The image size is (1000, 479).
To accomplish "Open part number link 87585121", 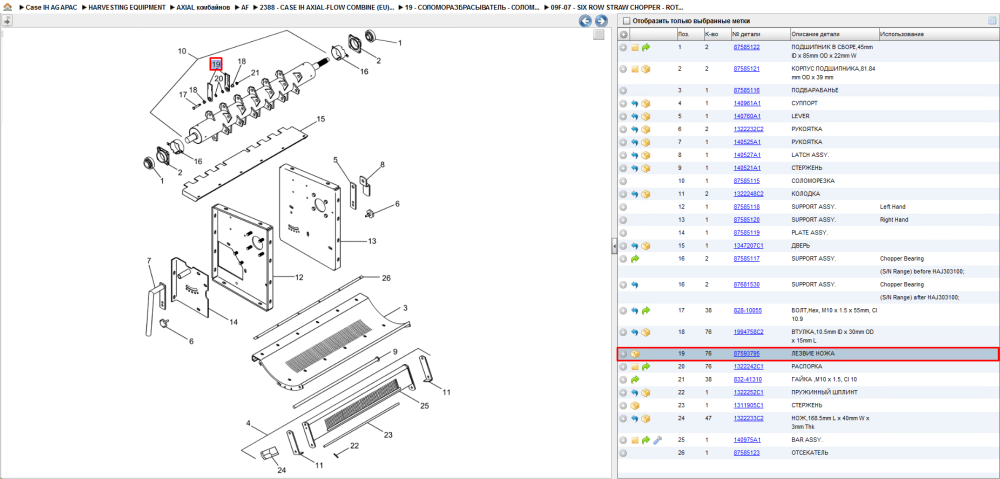I will coord(746,68).
